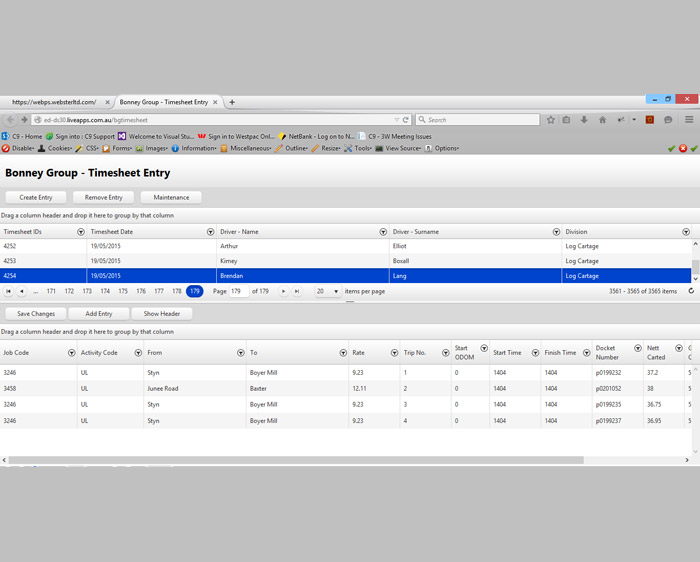Click the Create Entry button

(x=36, y=197)
